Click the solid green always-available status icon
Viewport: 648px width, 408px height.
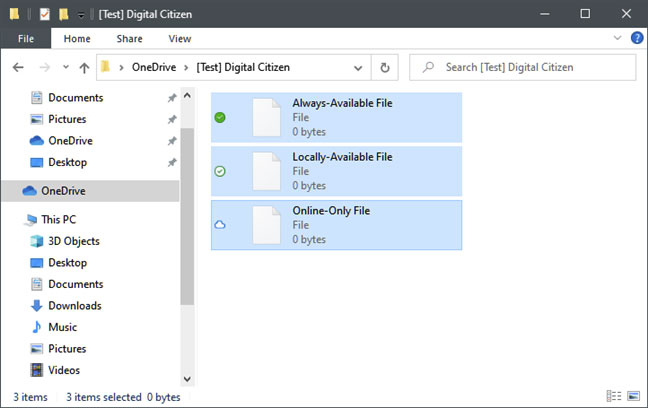pyautogui.click(x=220, y=117)
